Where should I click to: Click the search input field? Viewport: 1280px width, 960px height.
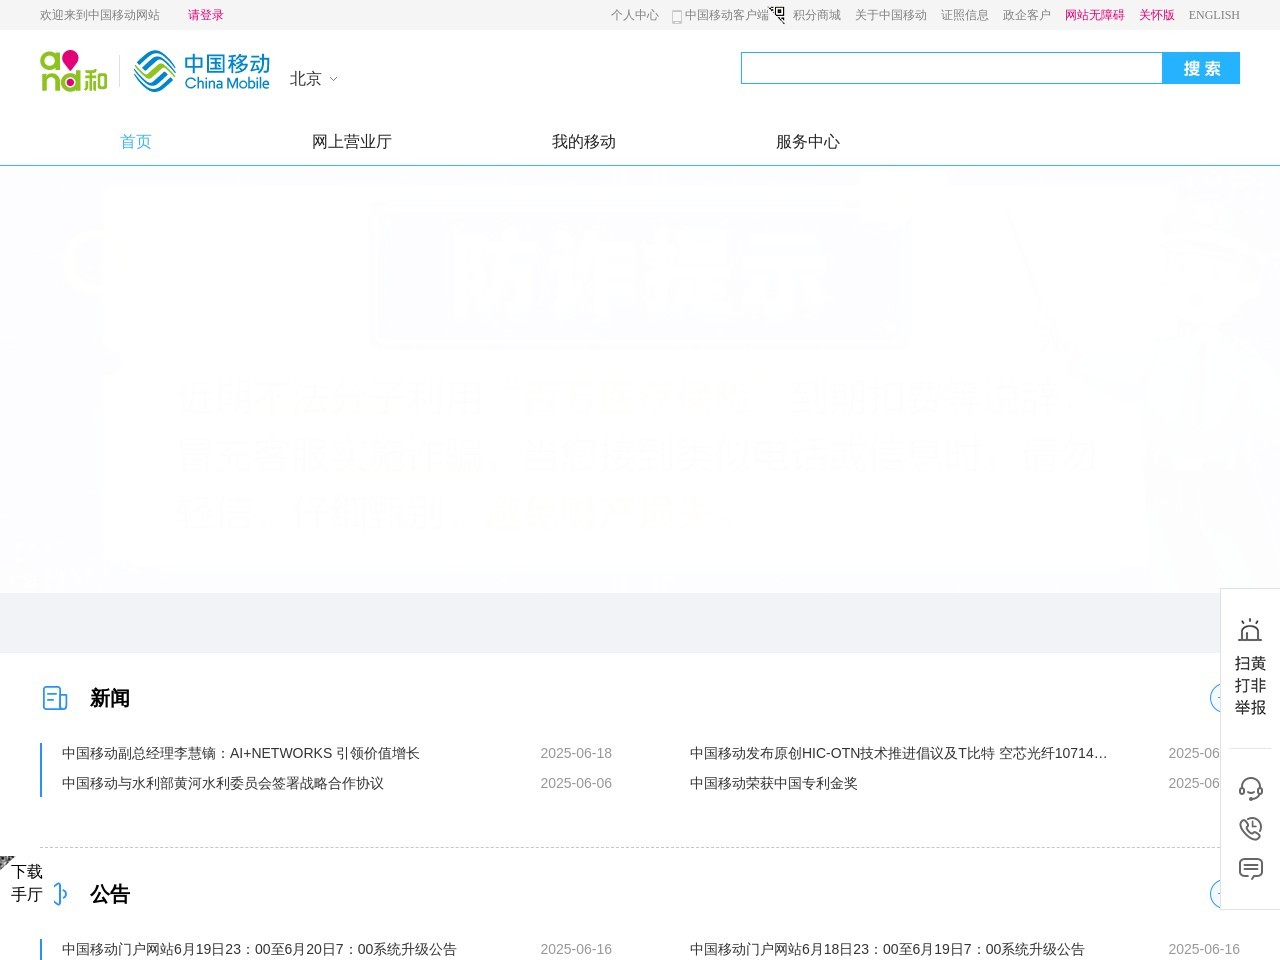click(951, 68)
